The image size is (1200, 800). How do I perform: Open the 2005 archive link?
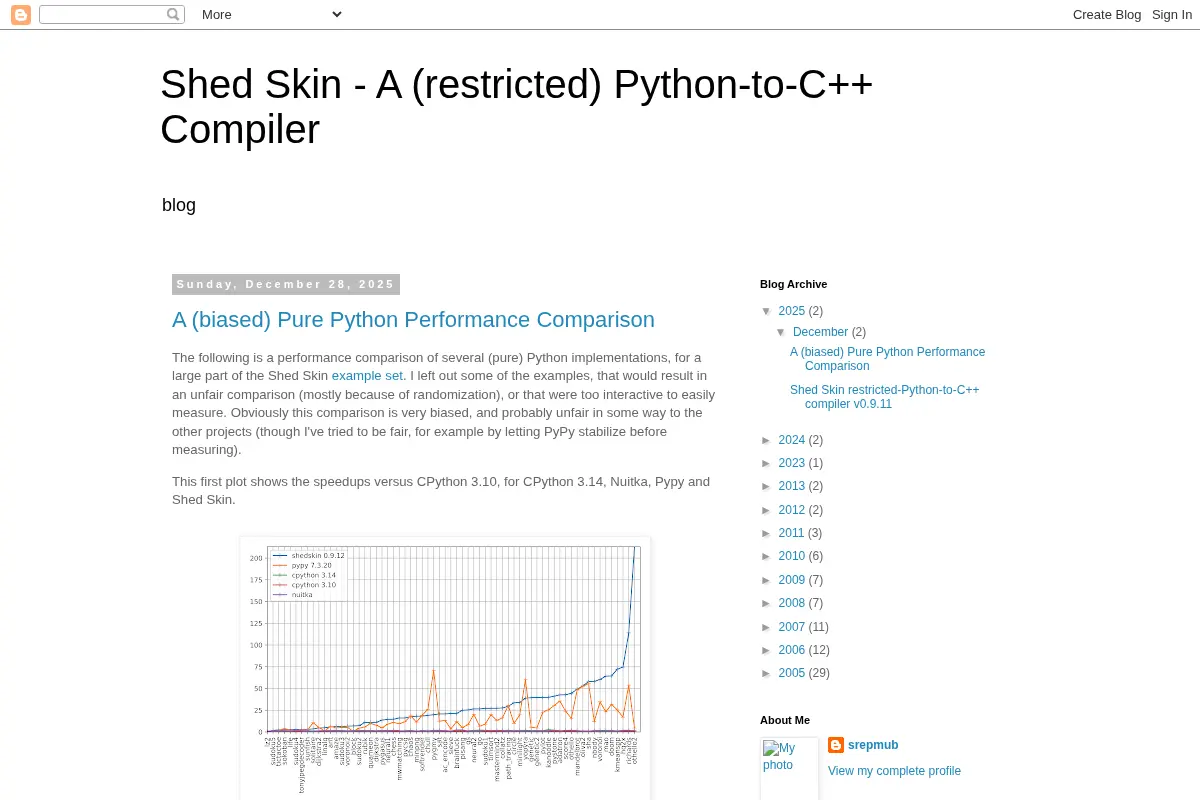pyautogui.click(x=792, y=673)
